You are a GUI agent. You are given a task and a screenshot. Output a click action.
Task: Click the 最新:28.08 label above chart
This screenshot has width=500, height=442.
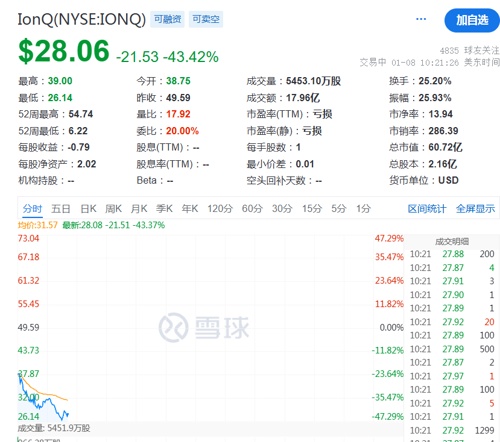(x=114, y=225)
